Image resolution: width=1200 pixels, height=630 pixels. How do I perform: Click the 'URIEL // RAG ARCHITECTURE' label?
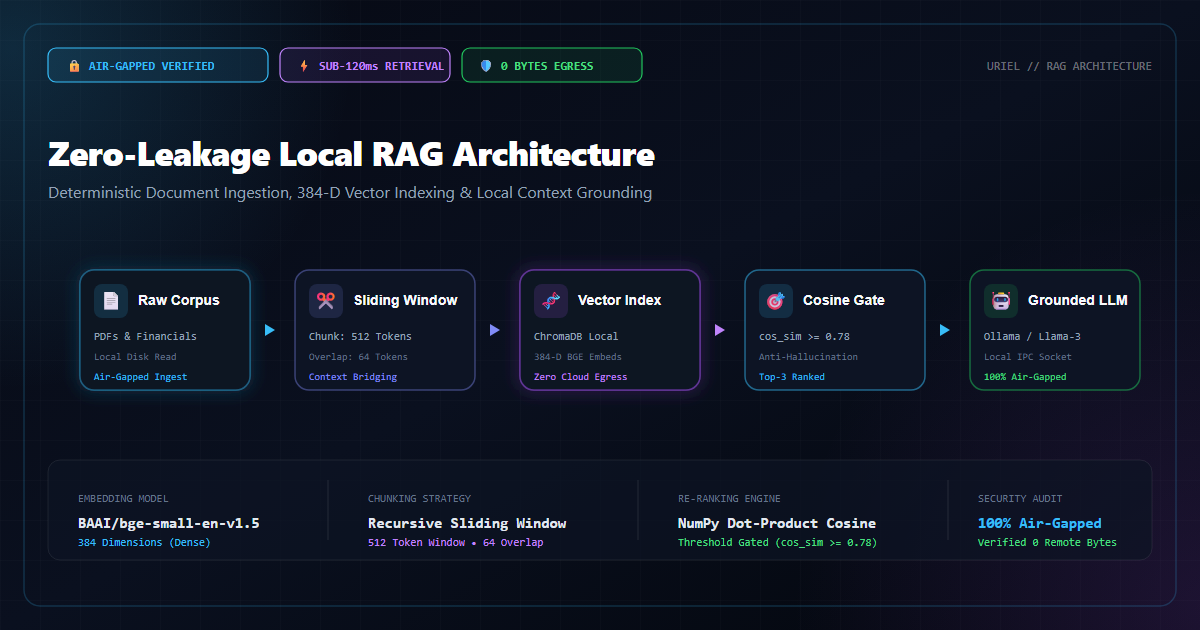1069,66
